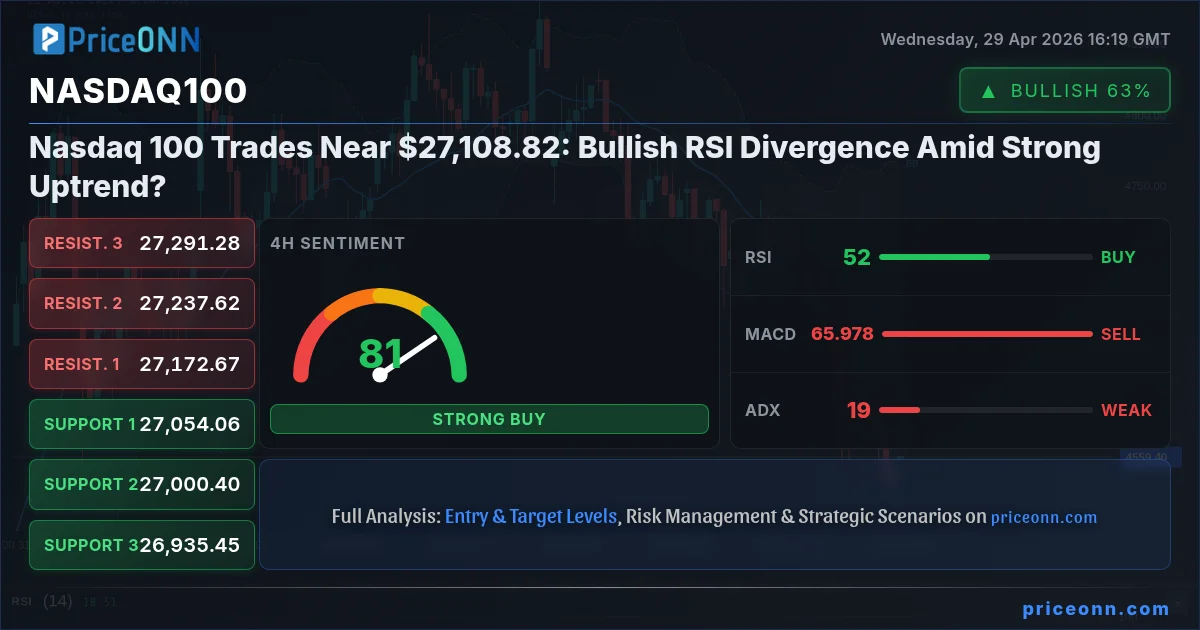Click the MACD value 65.978
This screenshot has height=630, width=1200.
pos(842,334)
